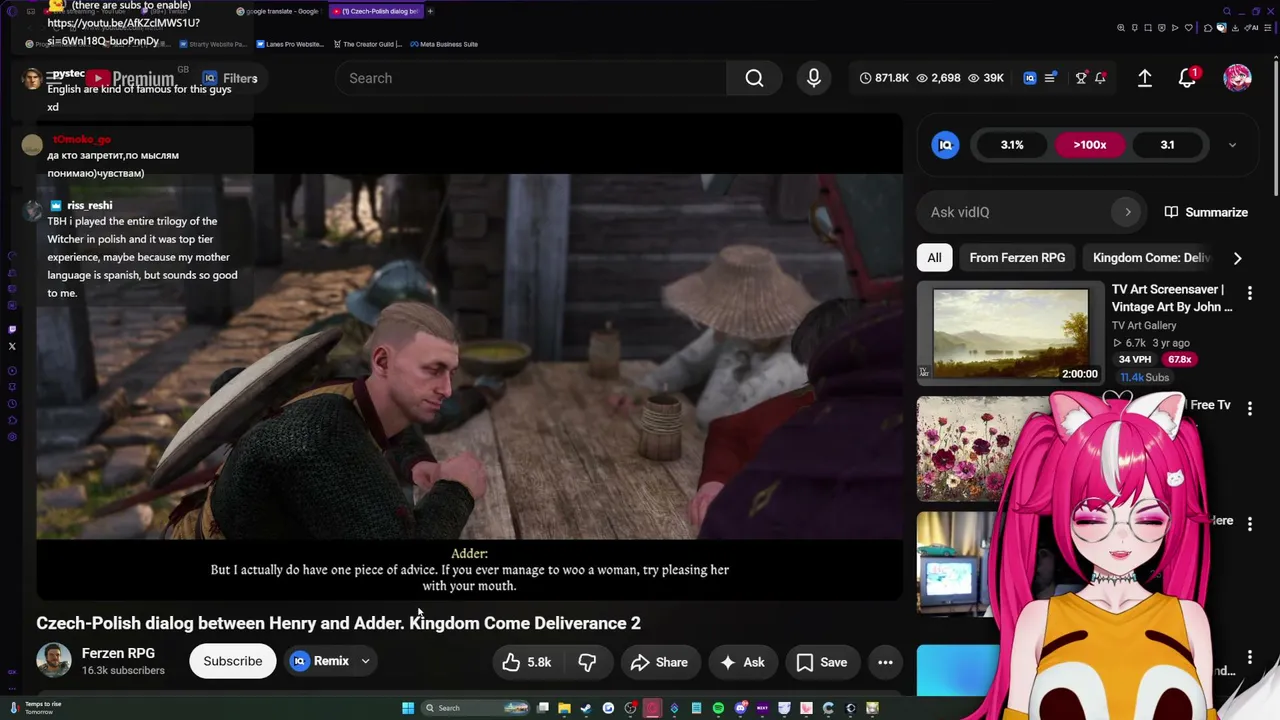
Task: Click the riss_reshi chat username
Action: coord(89,205)
